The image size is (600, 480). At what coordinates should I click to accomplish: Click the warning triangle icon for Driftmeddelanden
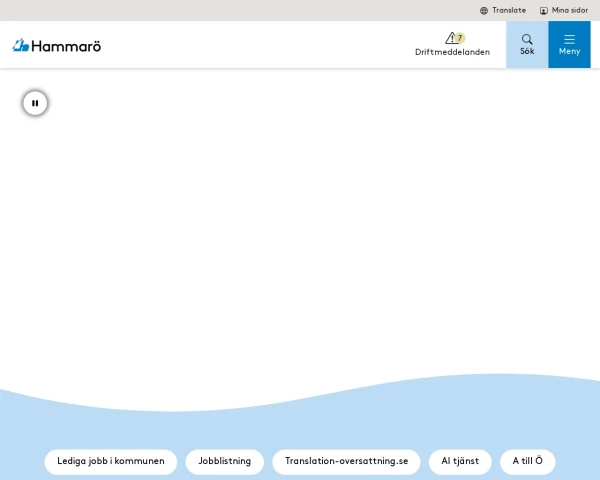(450, 38)
